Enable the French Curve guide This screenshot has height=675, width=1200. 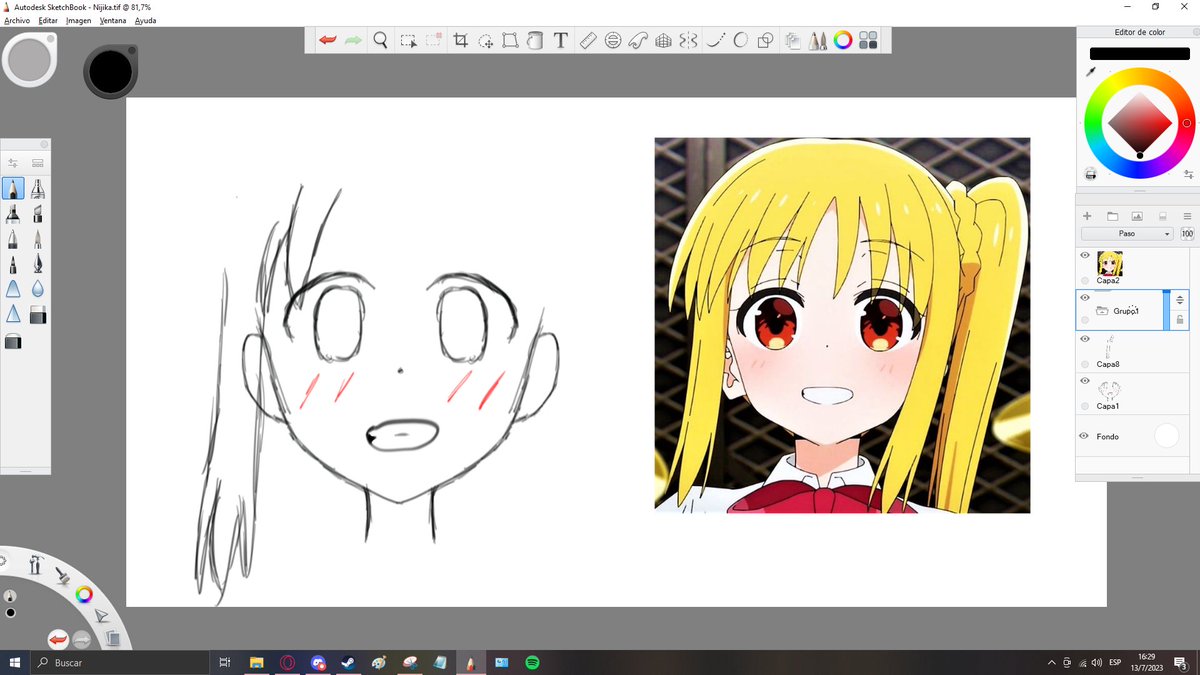638,40
